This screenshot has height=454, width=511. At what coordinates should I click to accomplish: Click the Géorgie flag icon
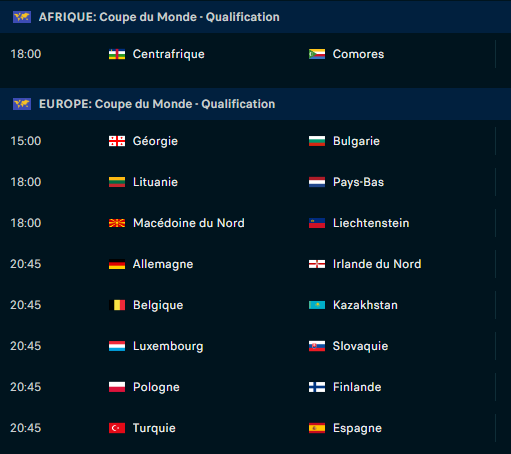click(x=117, y=141)
